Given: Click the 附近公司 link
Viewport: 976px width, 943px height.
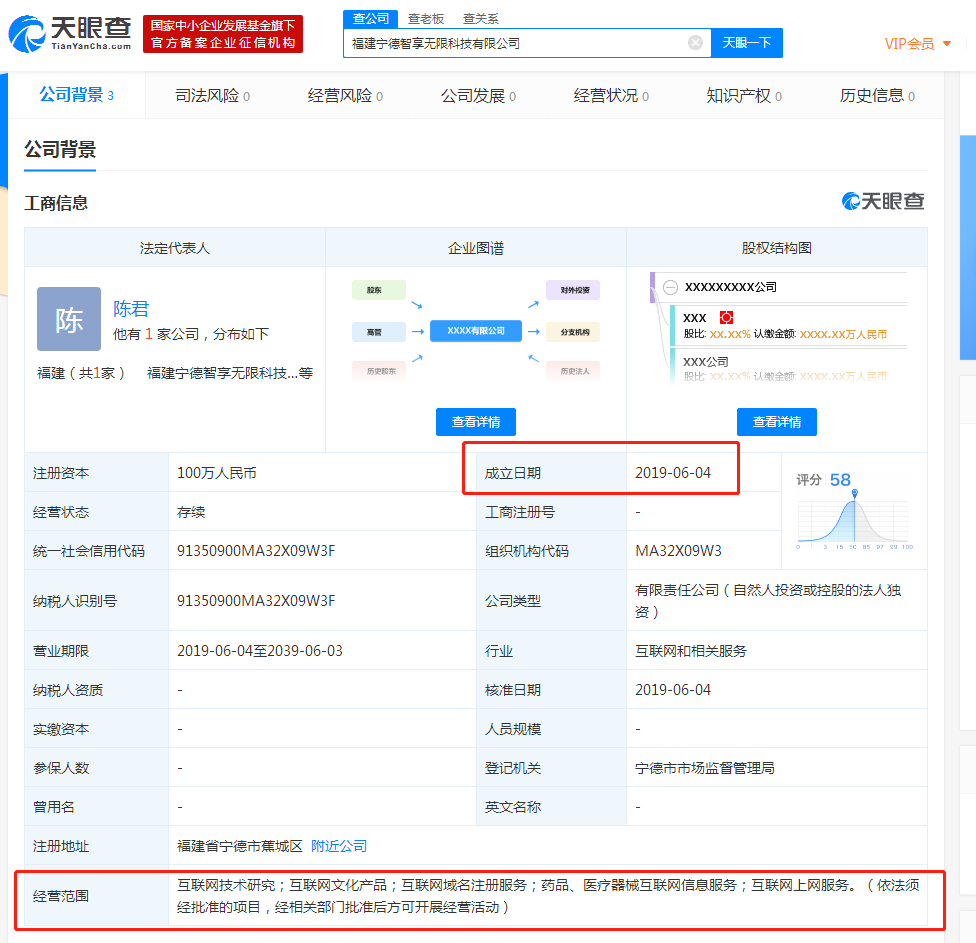Looking at the screenshot, I should (x=339, y=846).
